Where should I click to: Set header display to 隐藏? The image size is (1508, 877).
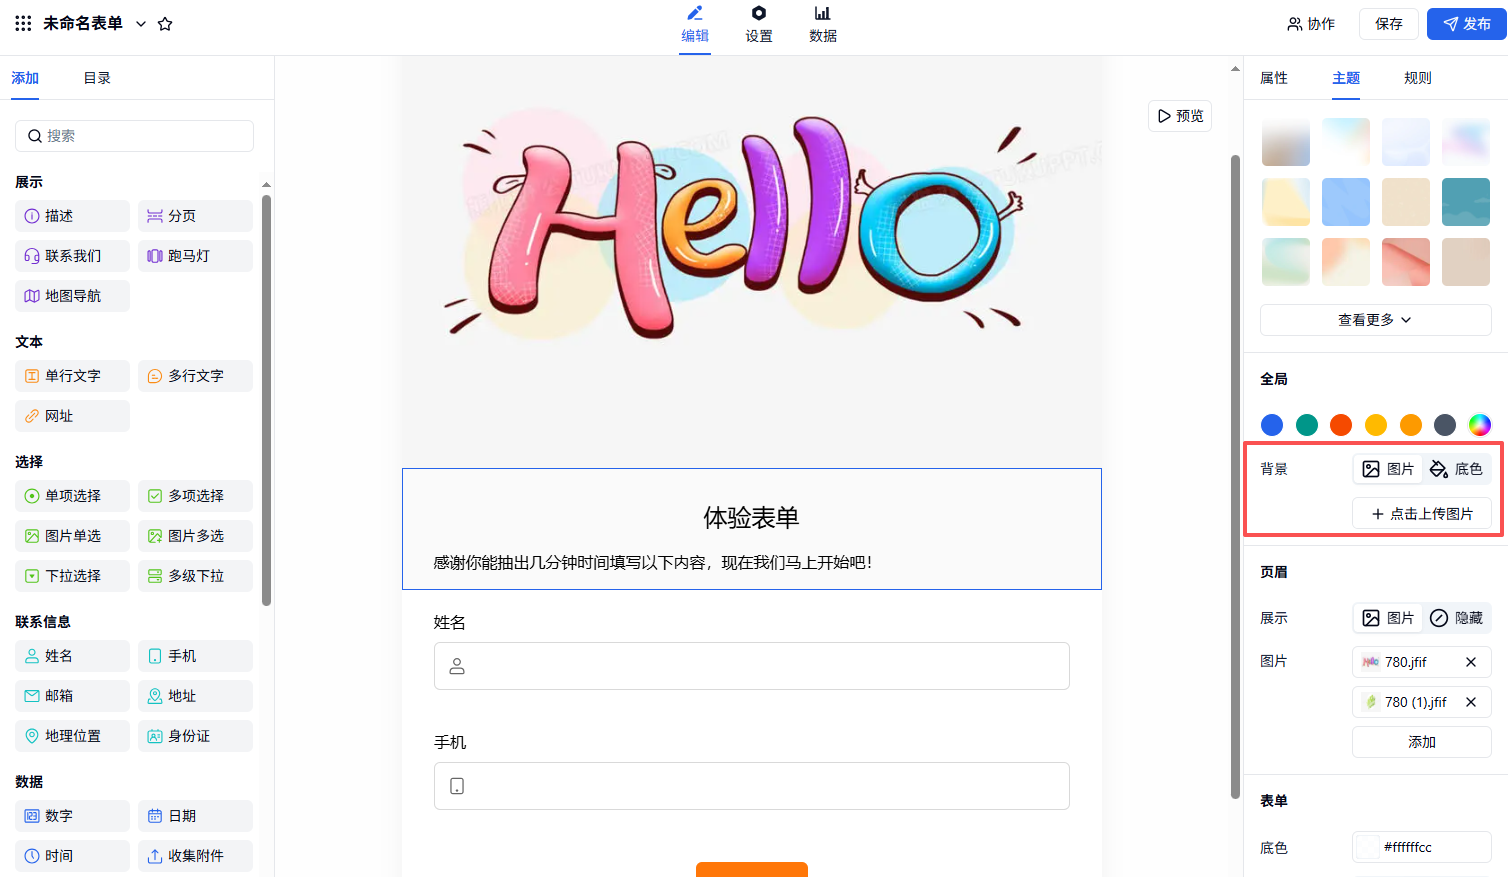(x=1456, y=618)
